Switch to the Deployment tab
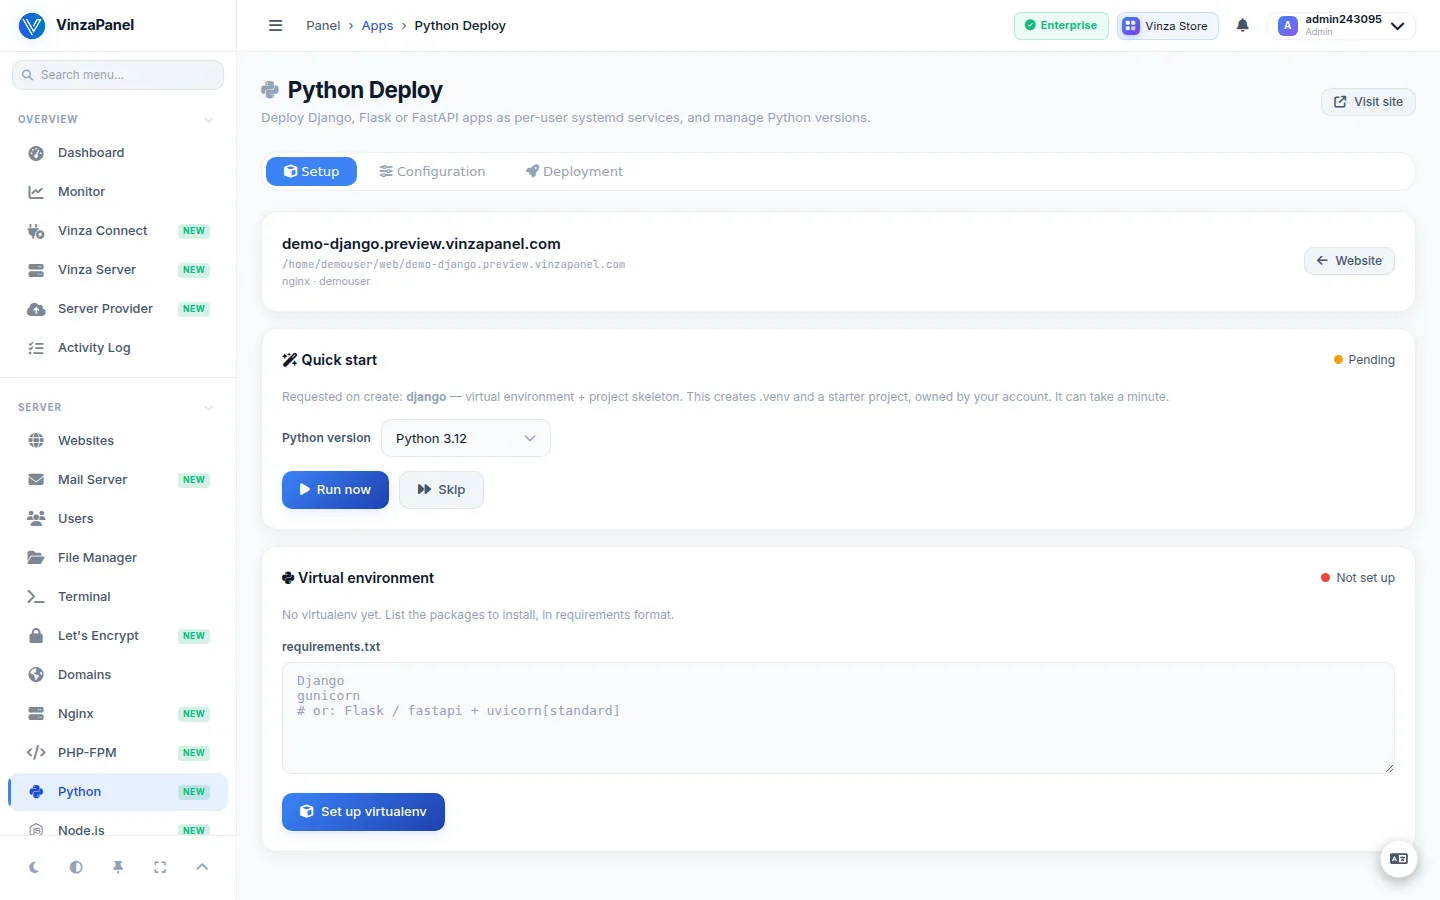1440x900 pixels. tap(574, 172)
